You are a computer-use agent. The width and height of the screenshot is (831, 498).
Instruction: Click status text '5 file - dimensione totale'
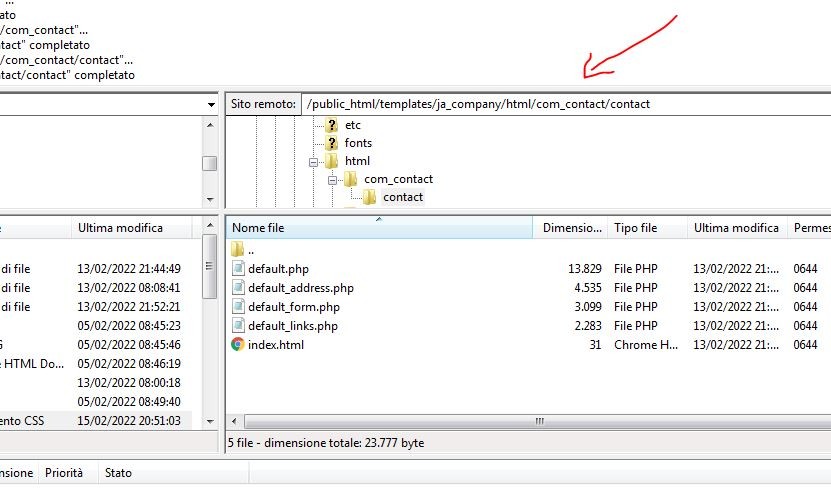[x=326, y=443]
